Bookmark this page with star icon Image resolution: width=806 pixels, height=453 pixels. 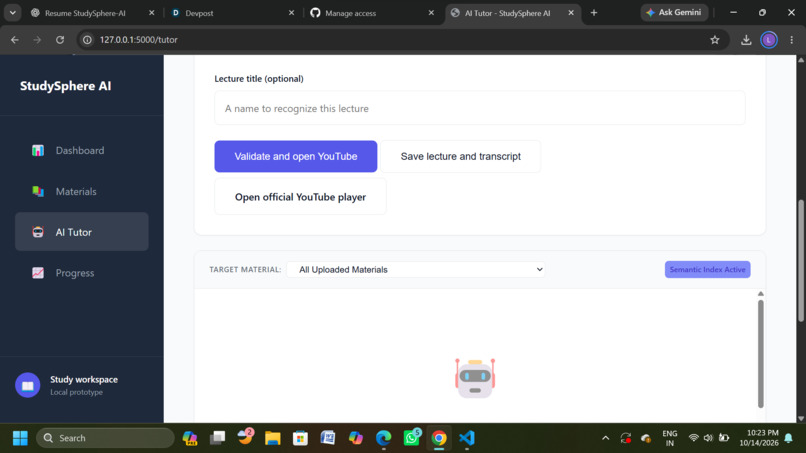[x=715, y=40]
